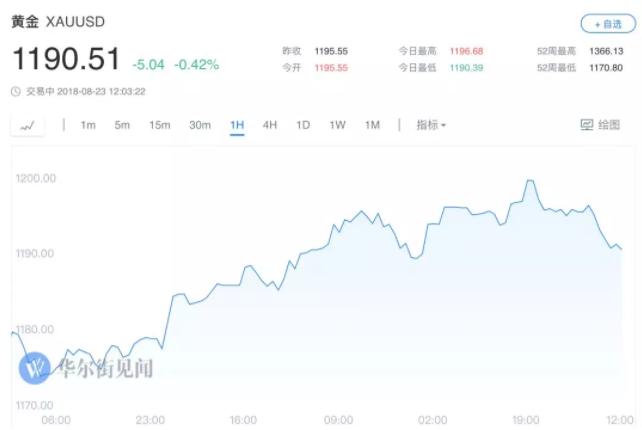Click the 52周最高 value 1366.13

point(606,51)
